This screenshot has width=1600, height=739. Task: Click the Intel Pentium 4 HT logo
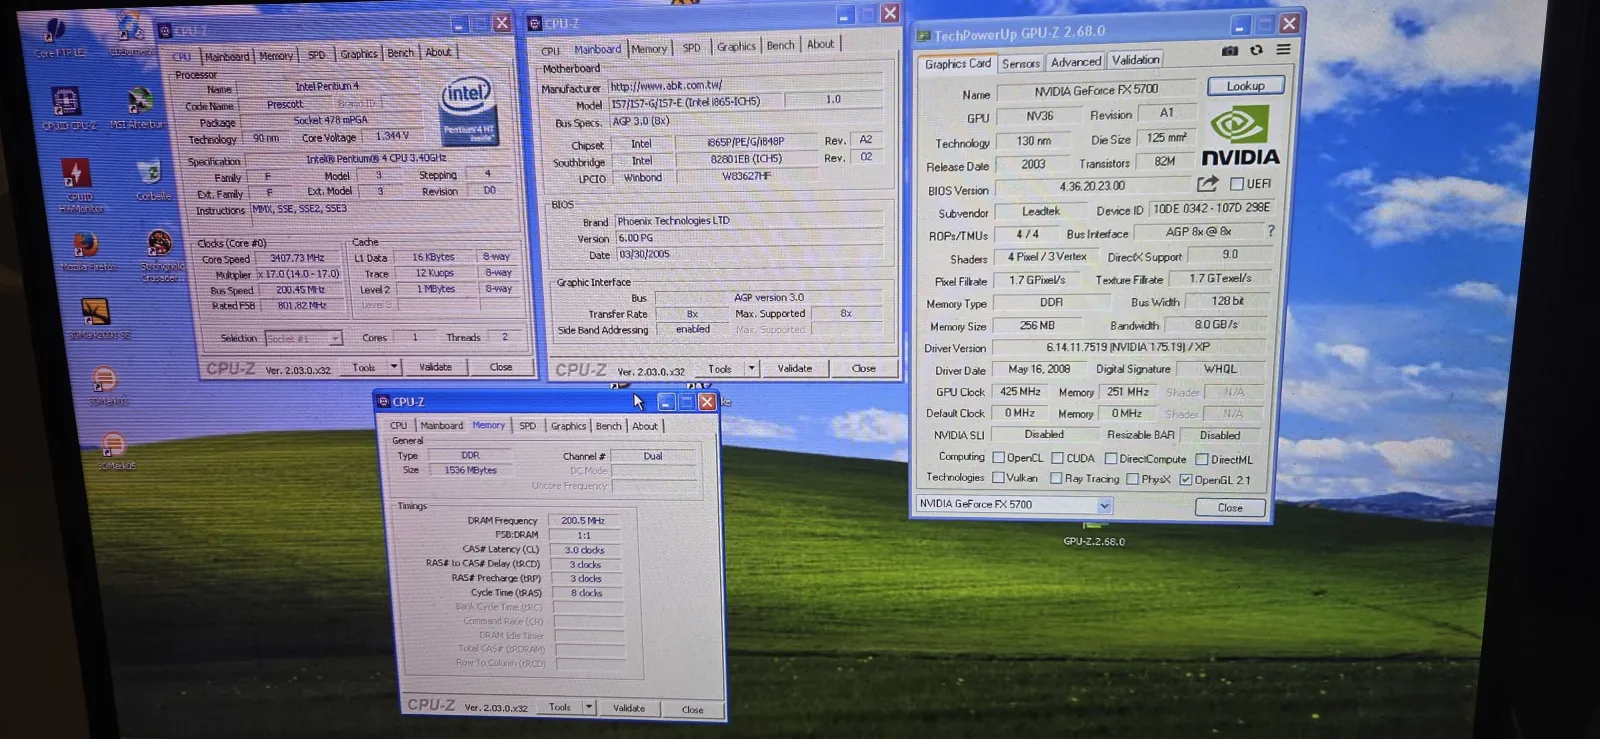(x=467, y=110)
